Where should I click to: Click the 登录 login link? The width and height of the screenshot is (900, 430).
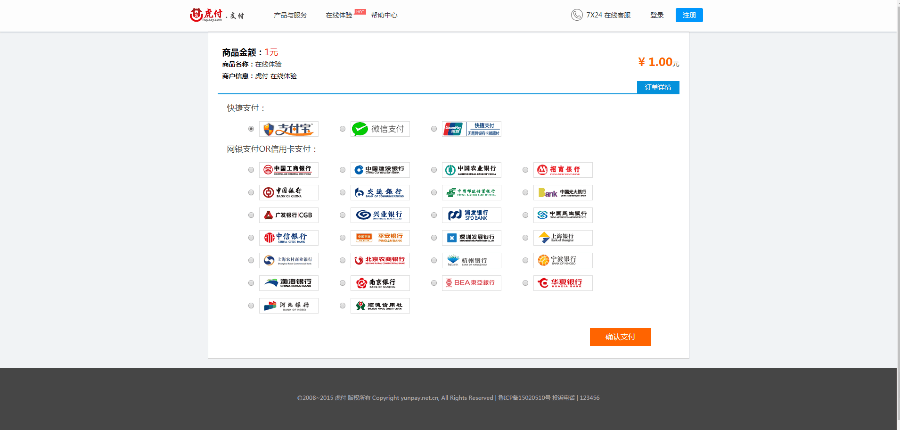pyautogui.click(x=657, y=16)
